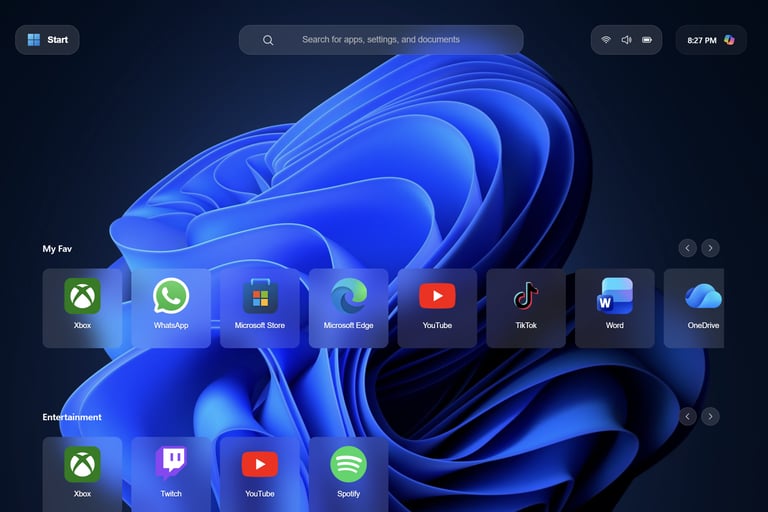Go to previous page of My Fav
Screen dimensions: 768x512
(x=688, y=248)
